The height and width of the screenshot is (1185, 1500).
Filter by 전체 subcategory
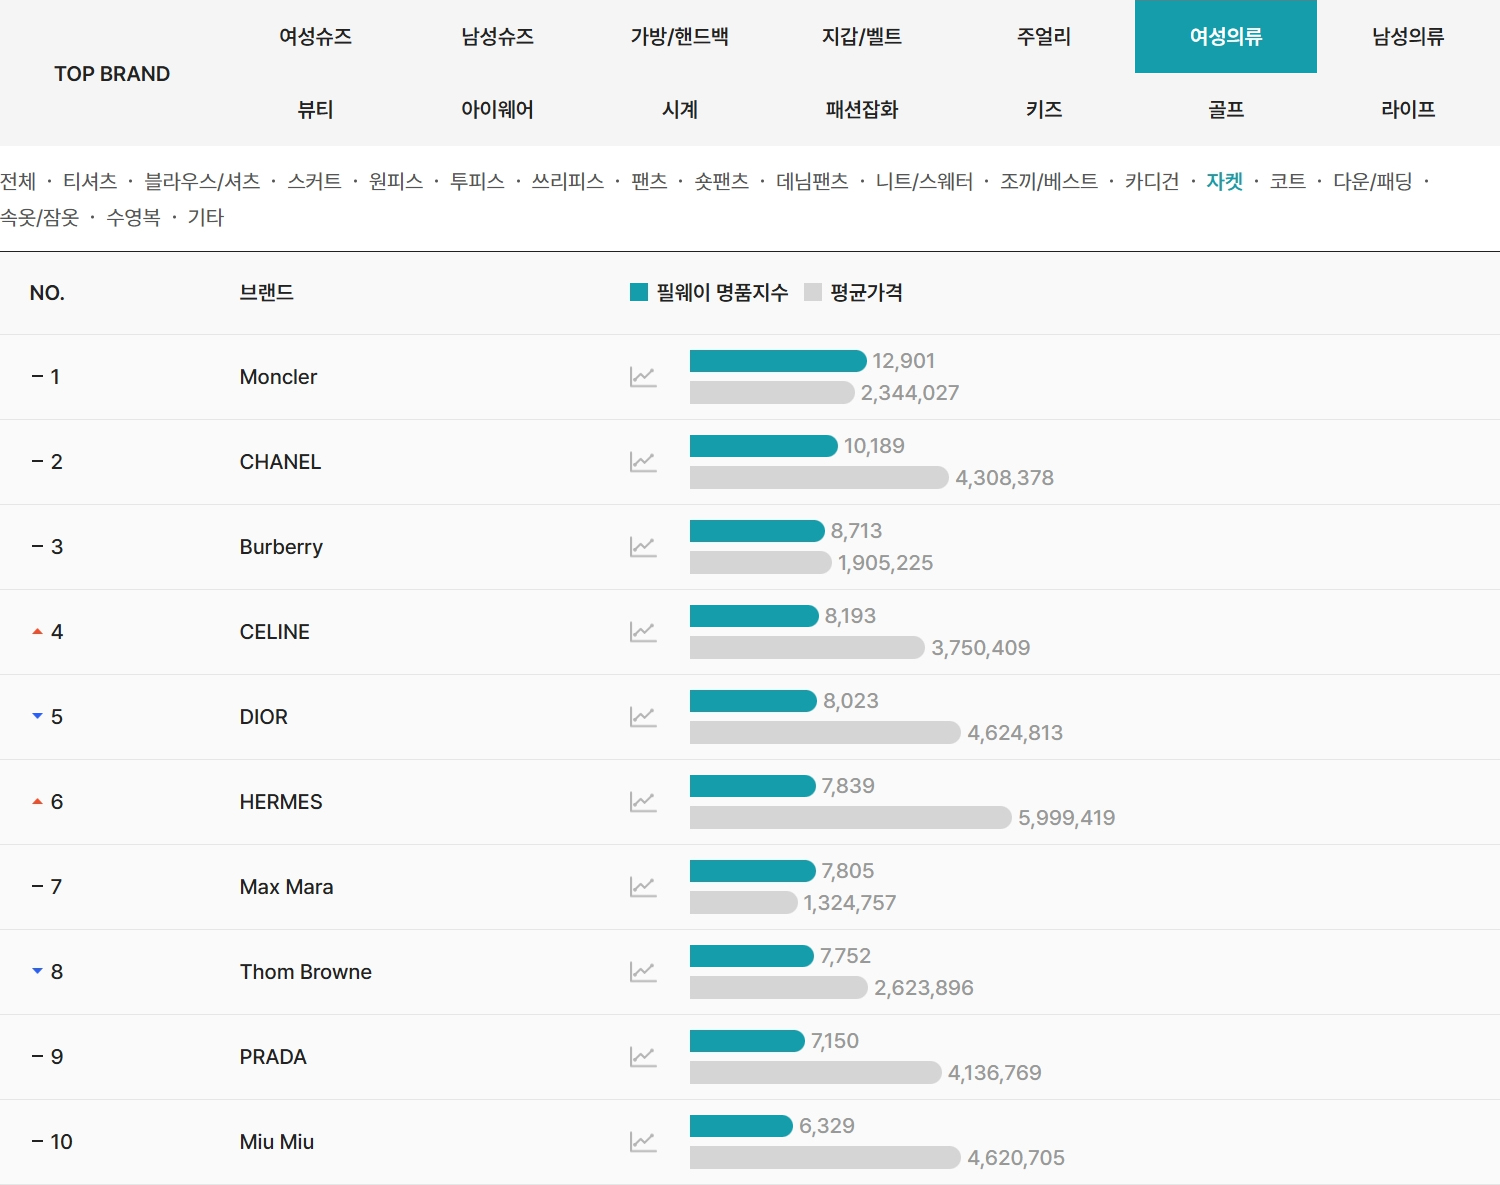pyautogui.click(x=18, y=181)
